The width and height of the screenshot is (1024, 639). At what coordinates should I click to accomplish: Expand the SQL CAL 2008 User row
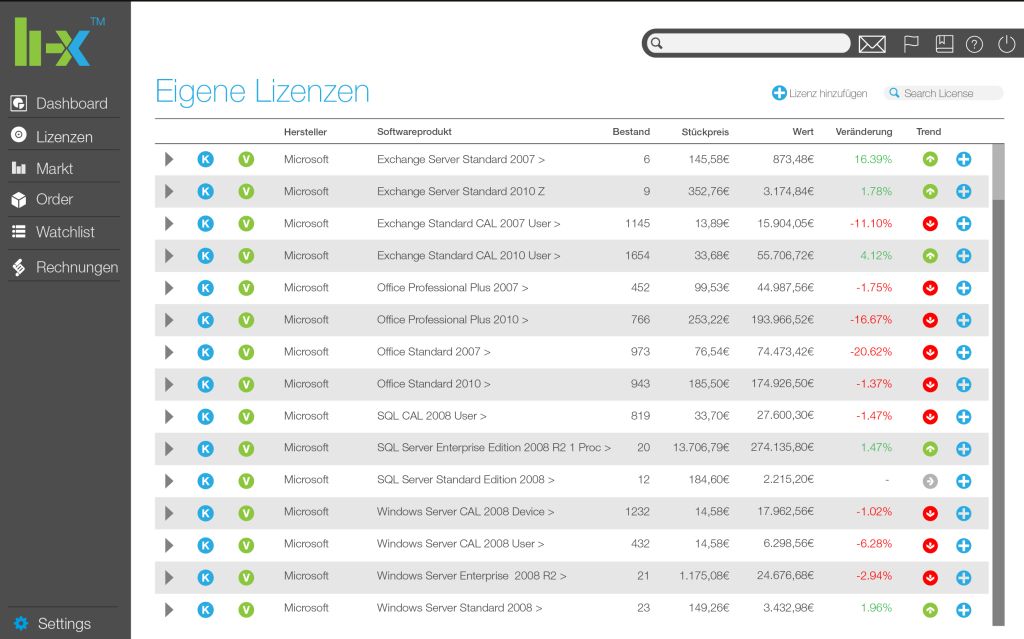[169, 416]
